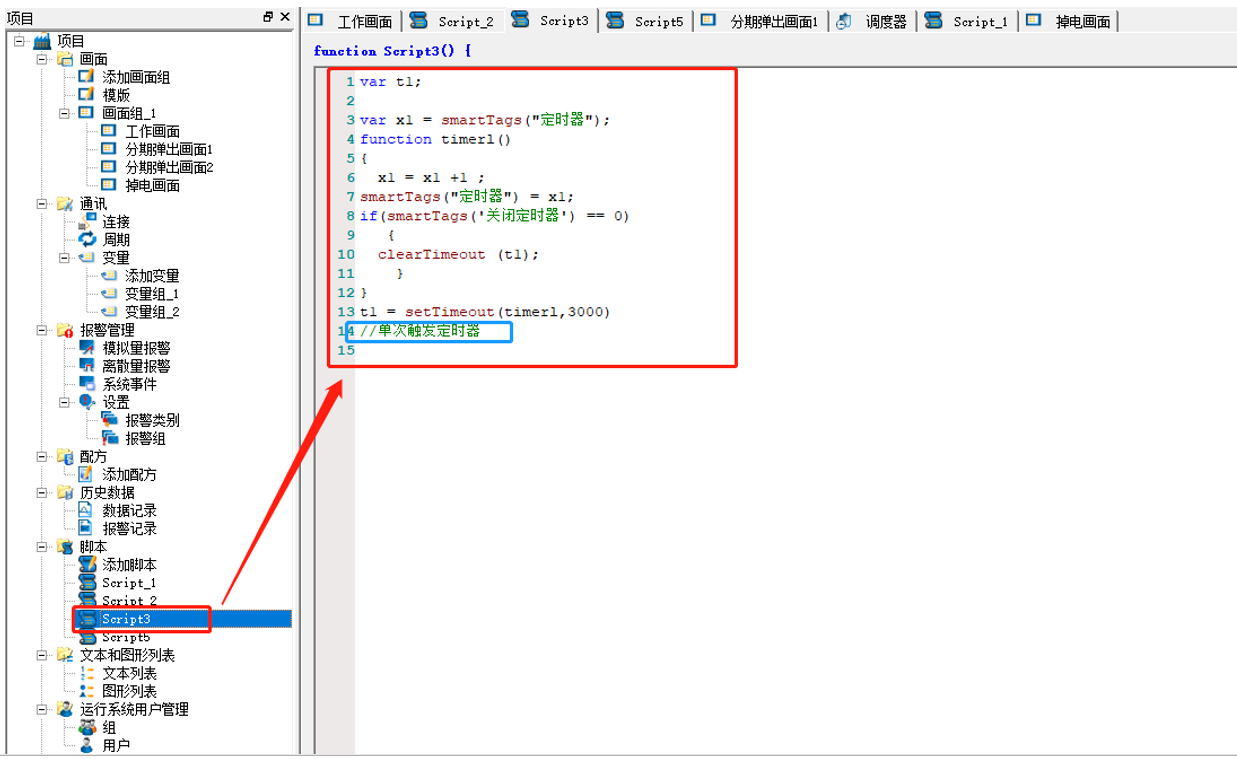Screen dimensions: 1237x759
Task: Open 掉电画面 icon in project tree
Action: (x=109, y=185)
